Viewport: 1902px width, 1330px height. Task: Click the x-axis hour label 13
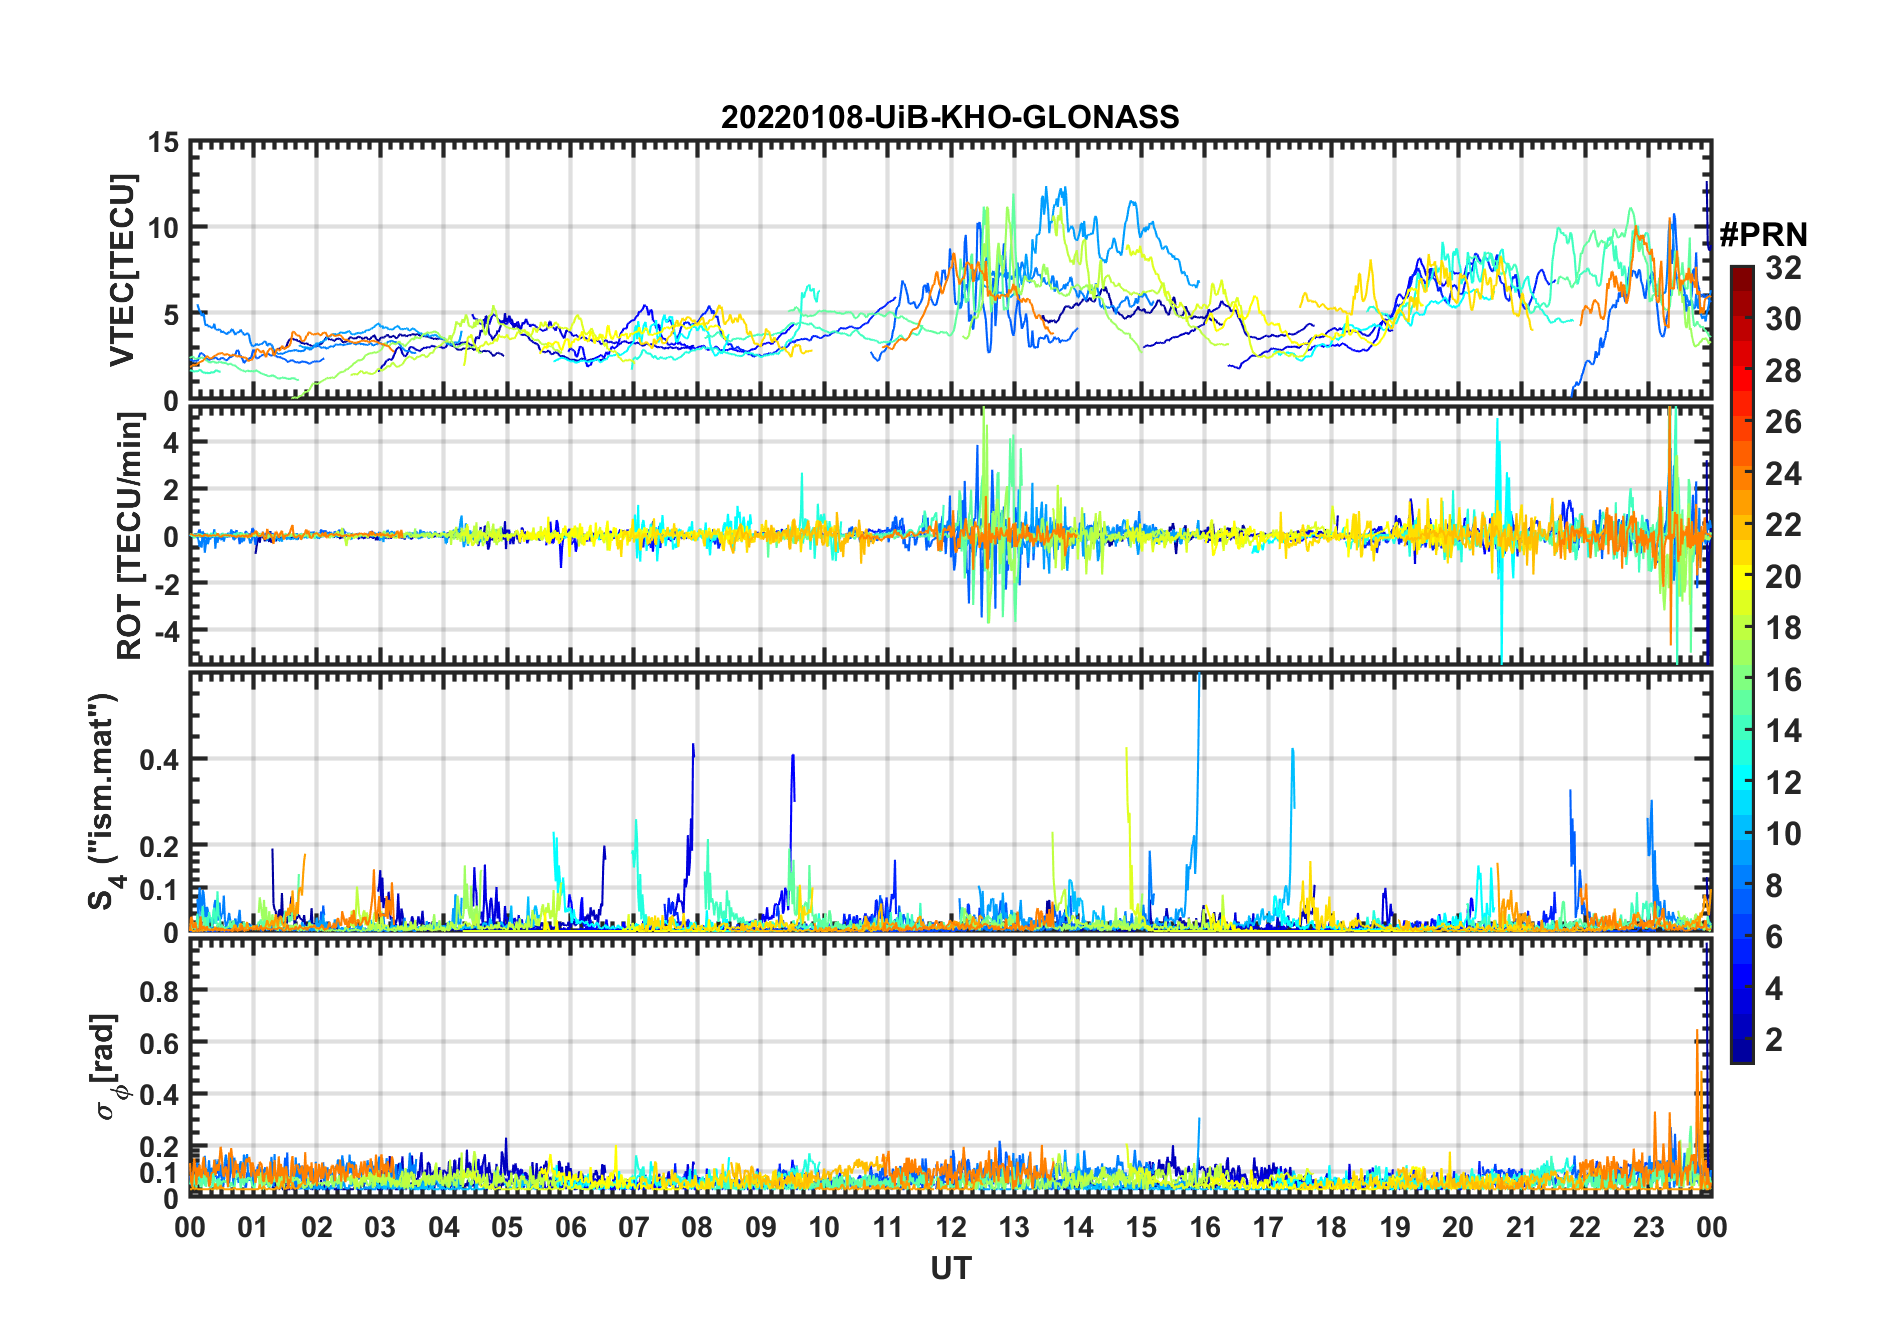click(x=1014, y=1227)
